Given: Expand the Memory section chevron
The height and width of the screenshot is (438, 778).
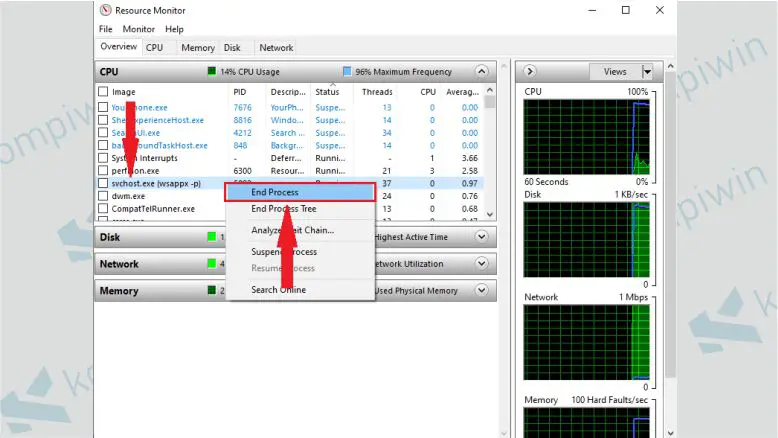Looking at the screenshot, I should click(x=481, y=290).
